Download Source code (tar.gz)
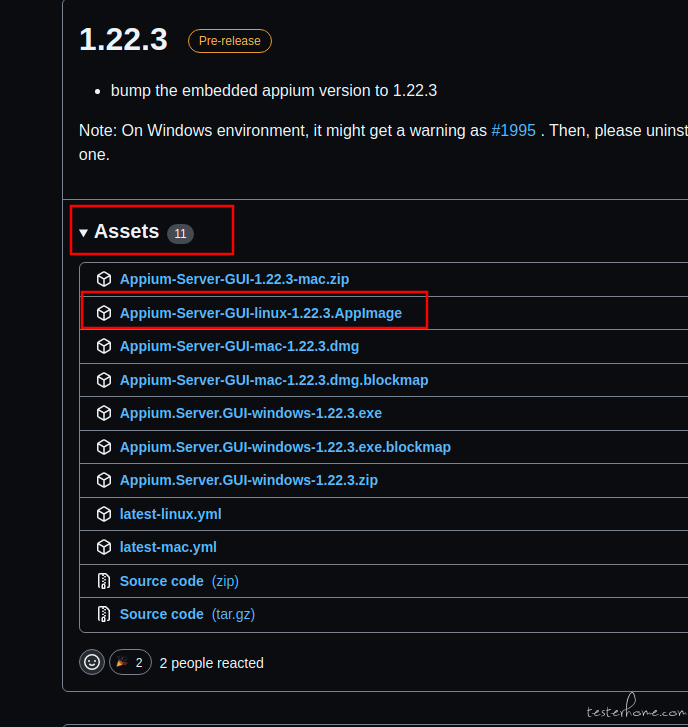 pos(187,614)
